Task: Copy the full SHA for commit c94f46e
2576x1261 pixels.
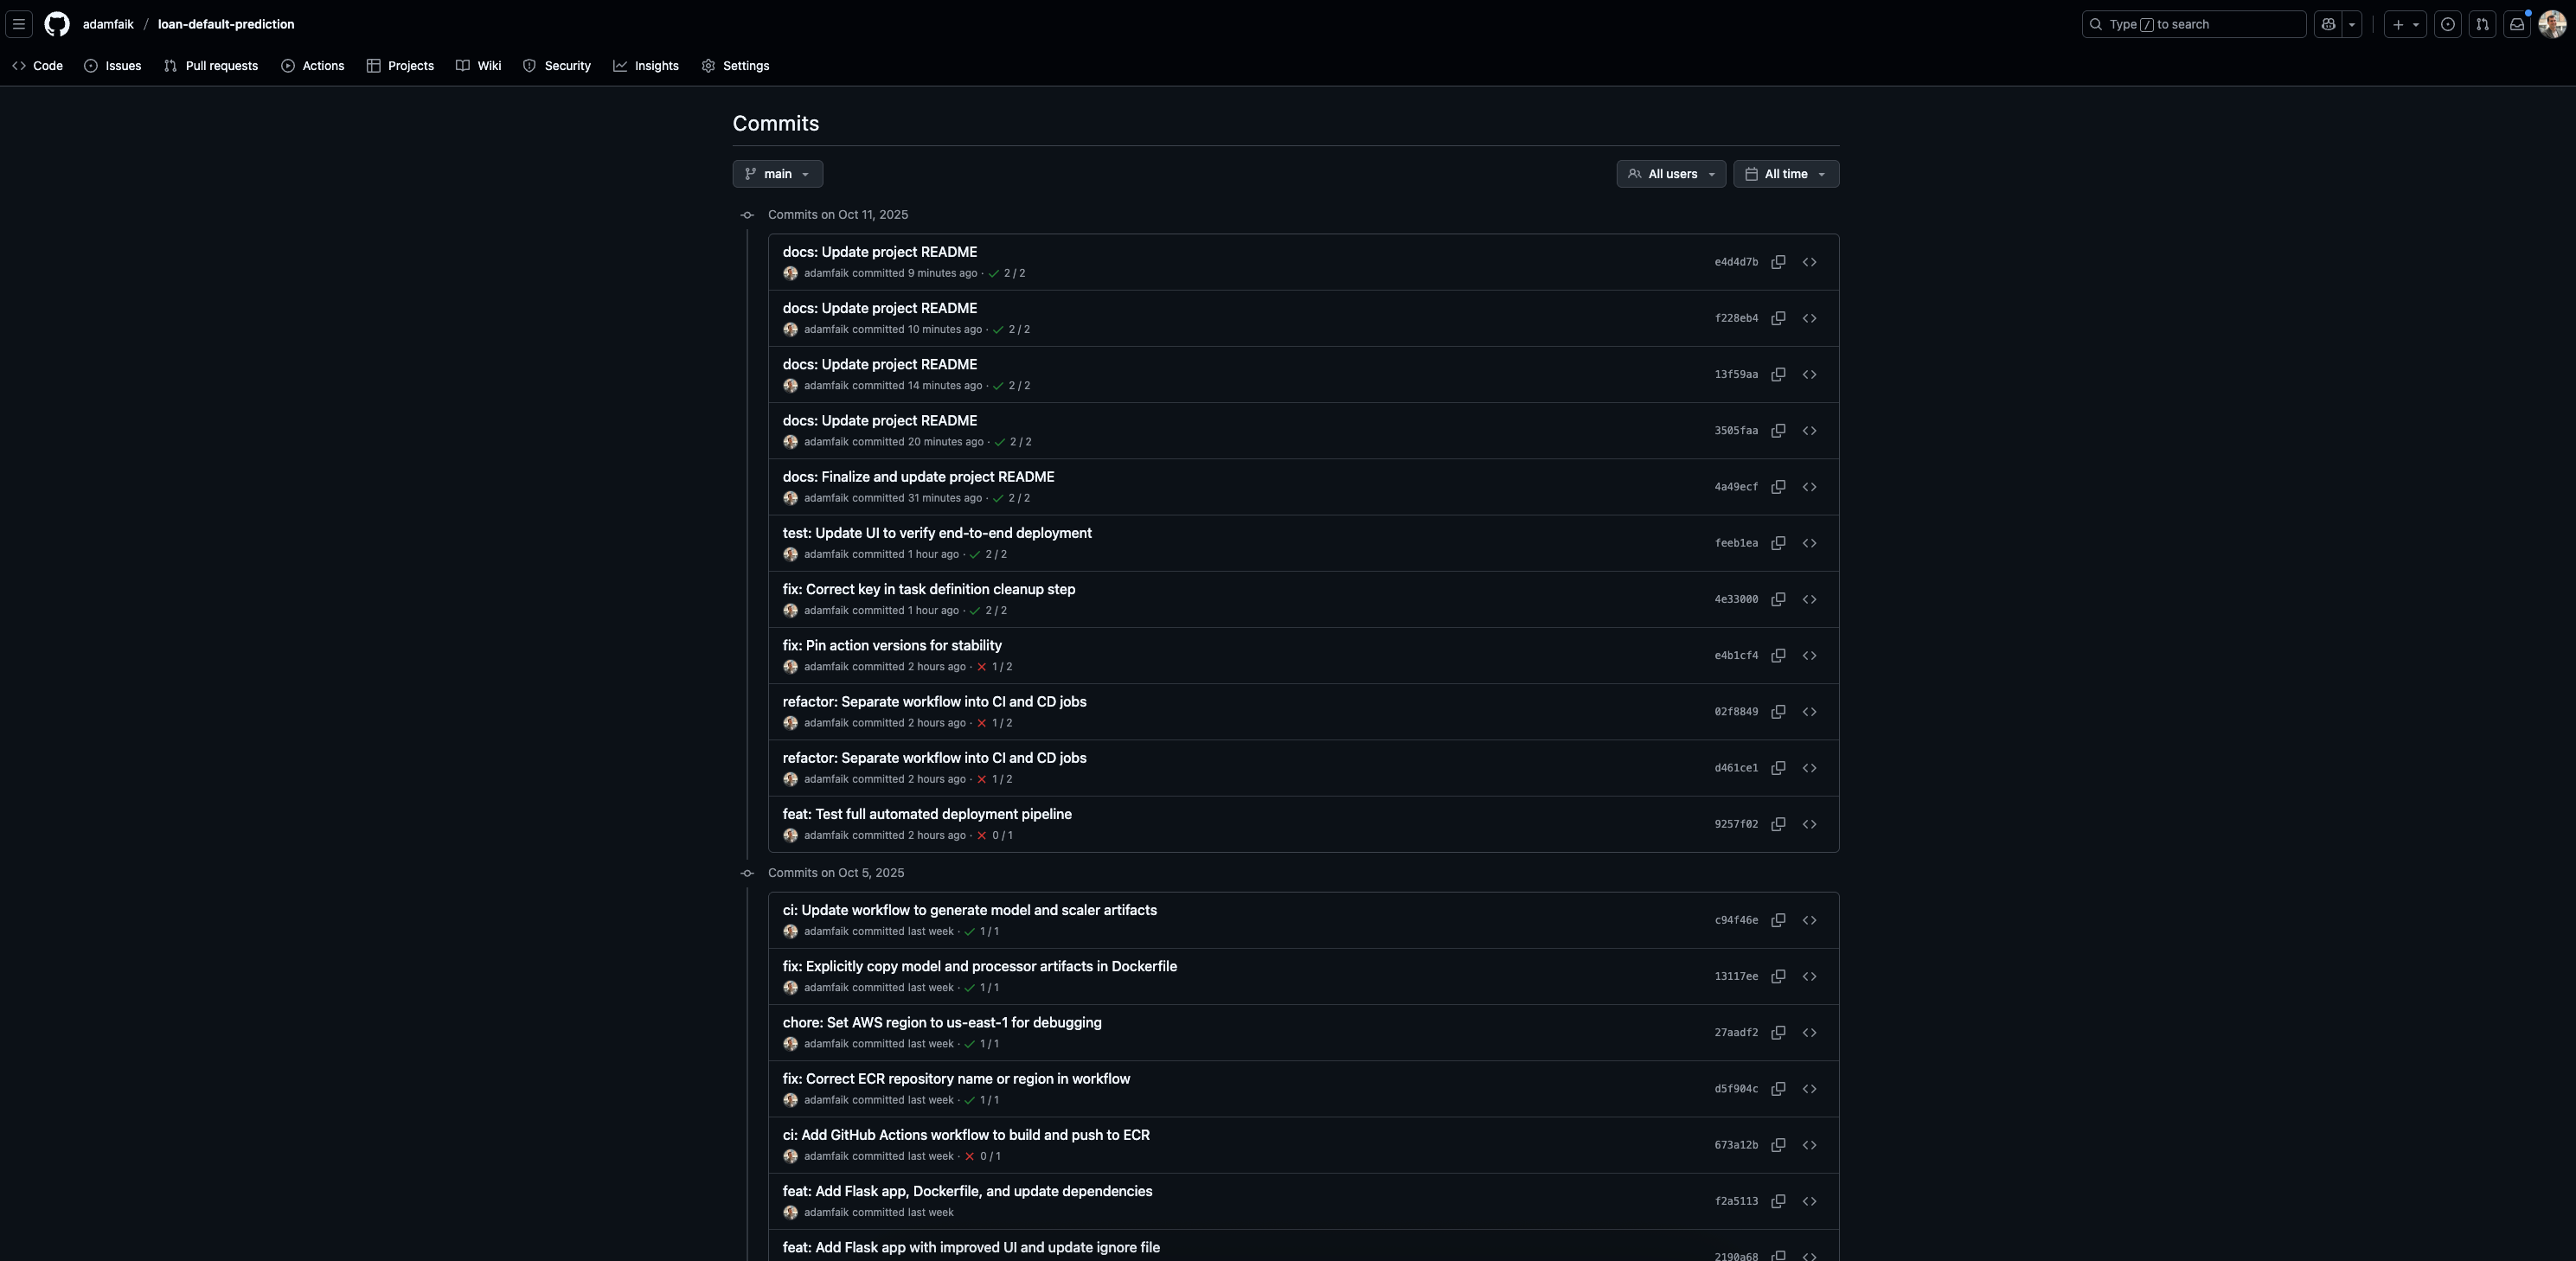Action: pos(1778,920)
